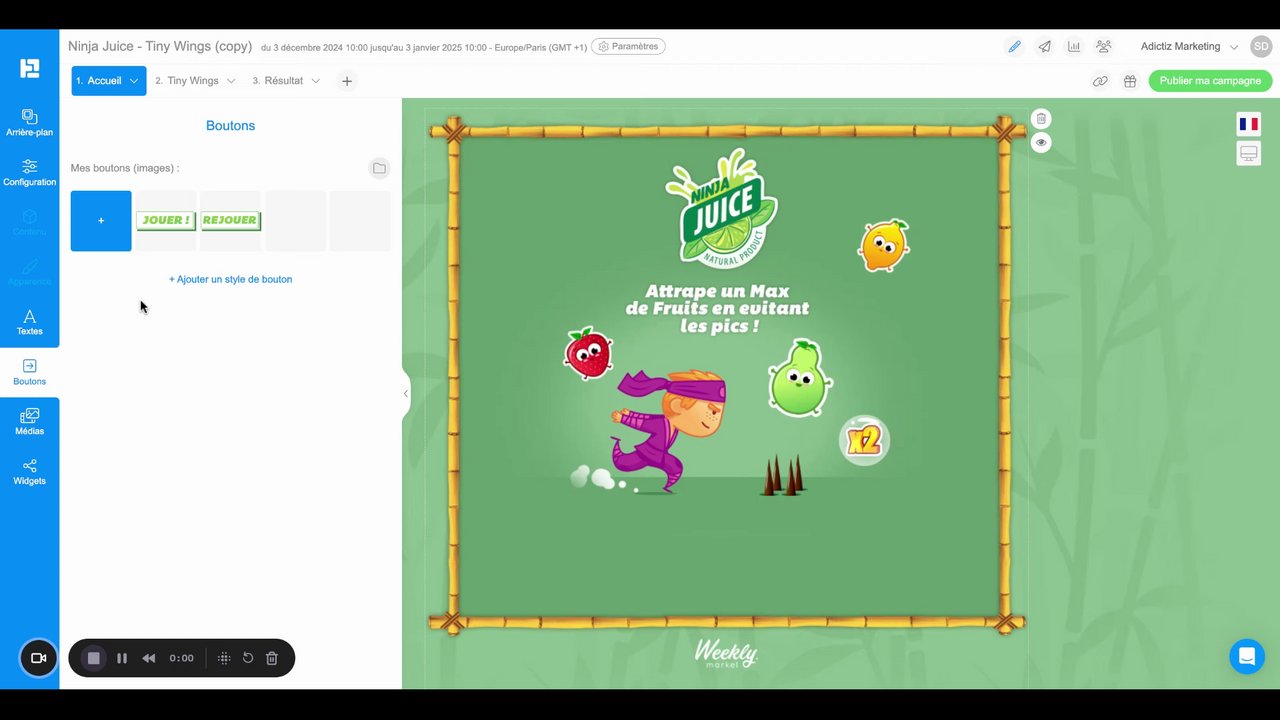Screen dimensions: 1280x720
Task: Click the app logo in the sidebar
Action: [29, 68]
